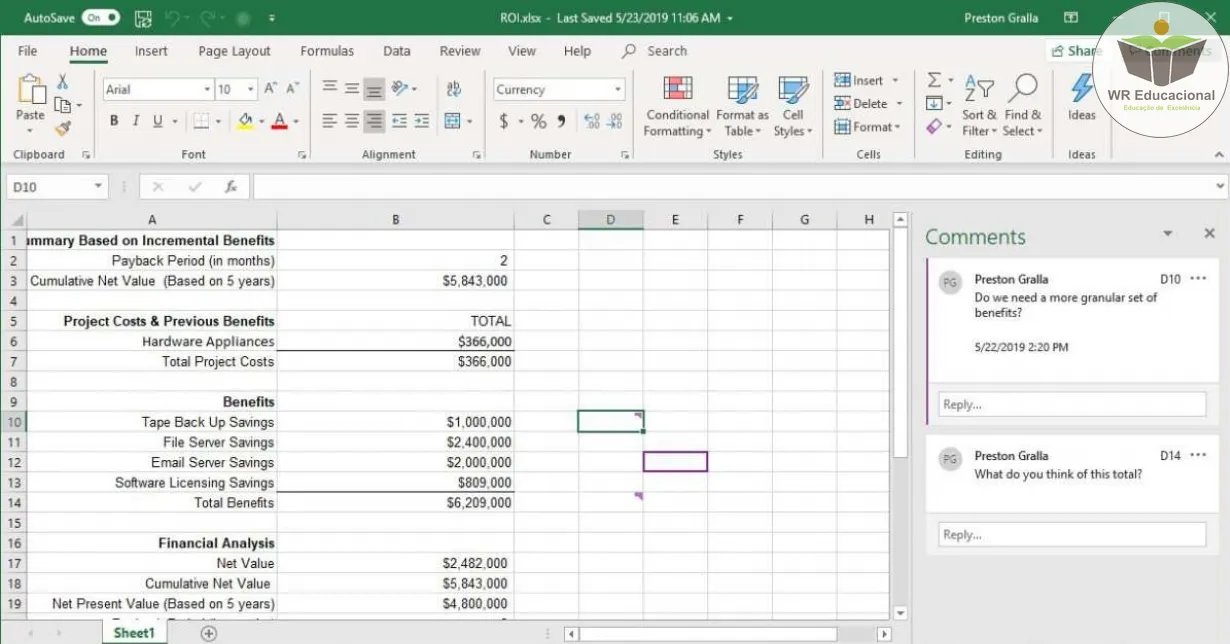Click the Reply field under D10 comment

pos(1071,405)
